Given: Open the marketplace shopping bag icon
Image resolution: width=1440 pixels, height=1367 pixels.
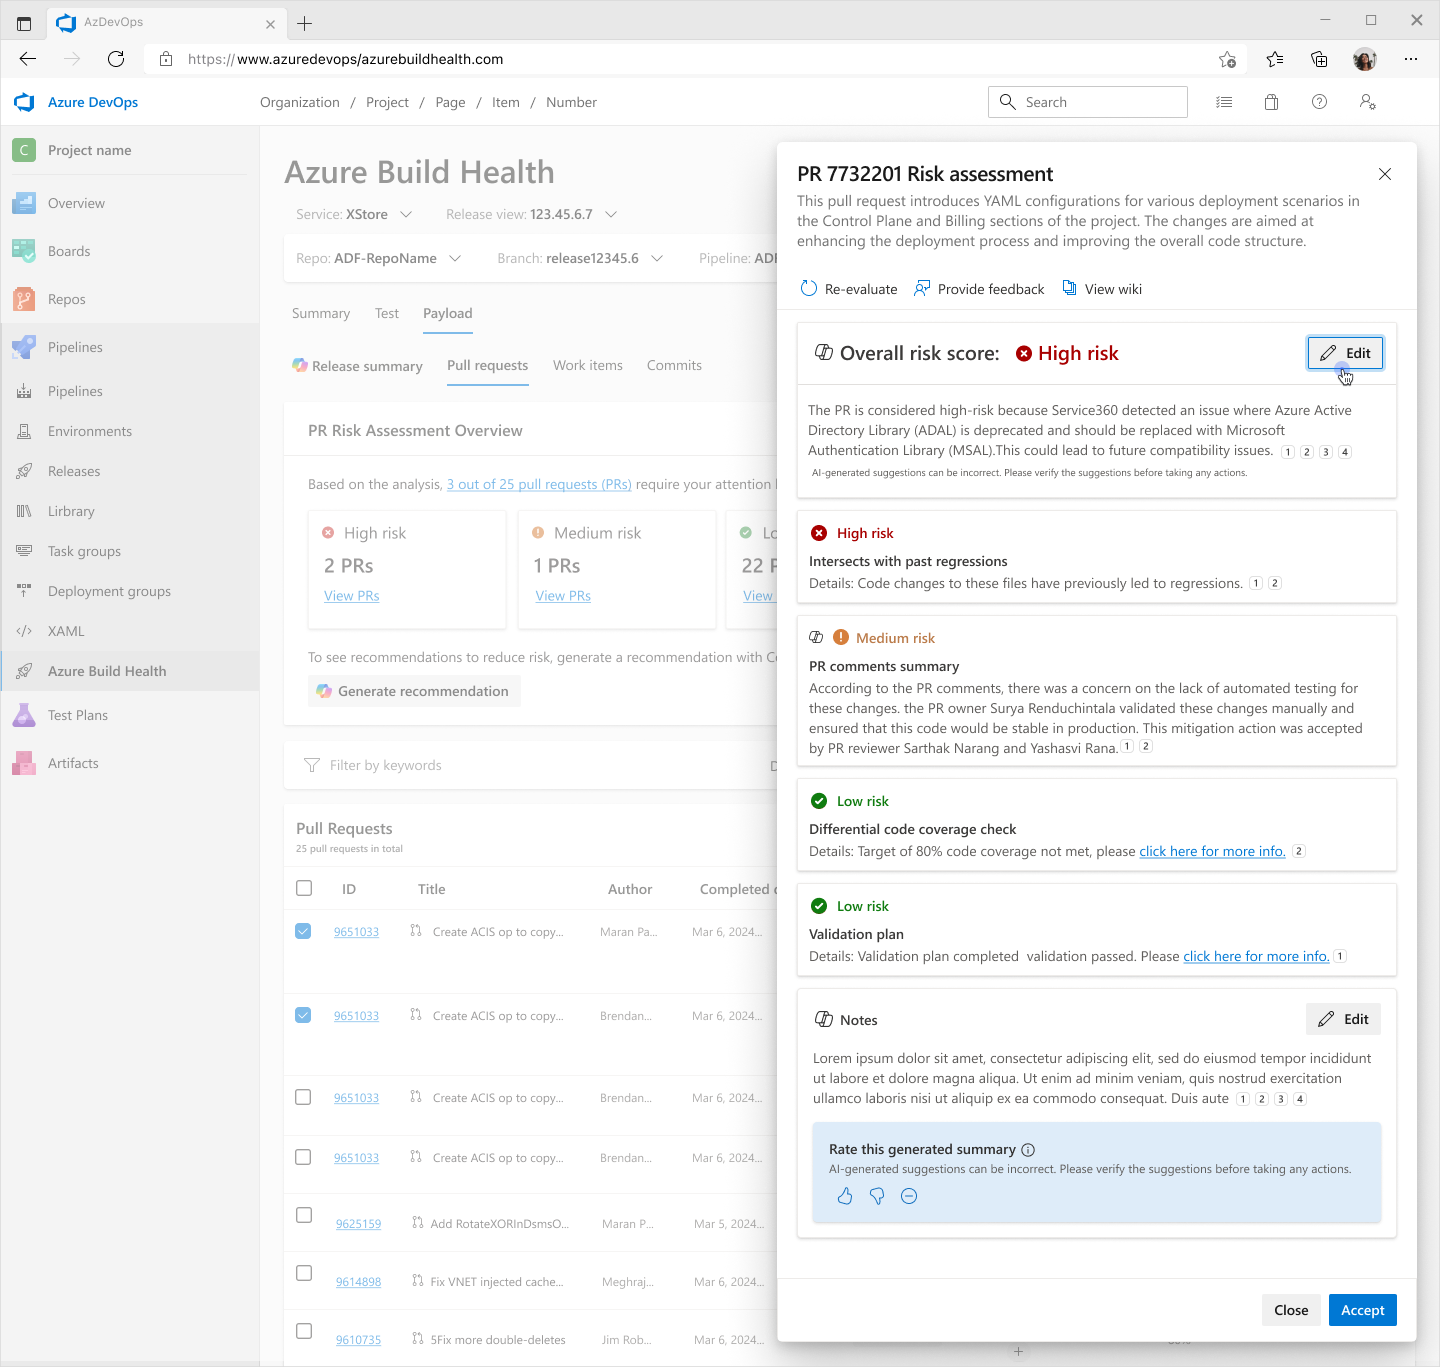Looking at the screenshot, I should tap(1272, 102).
